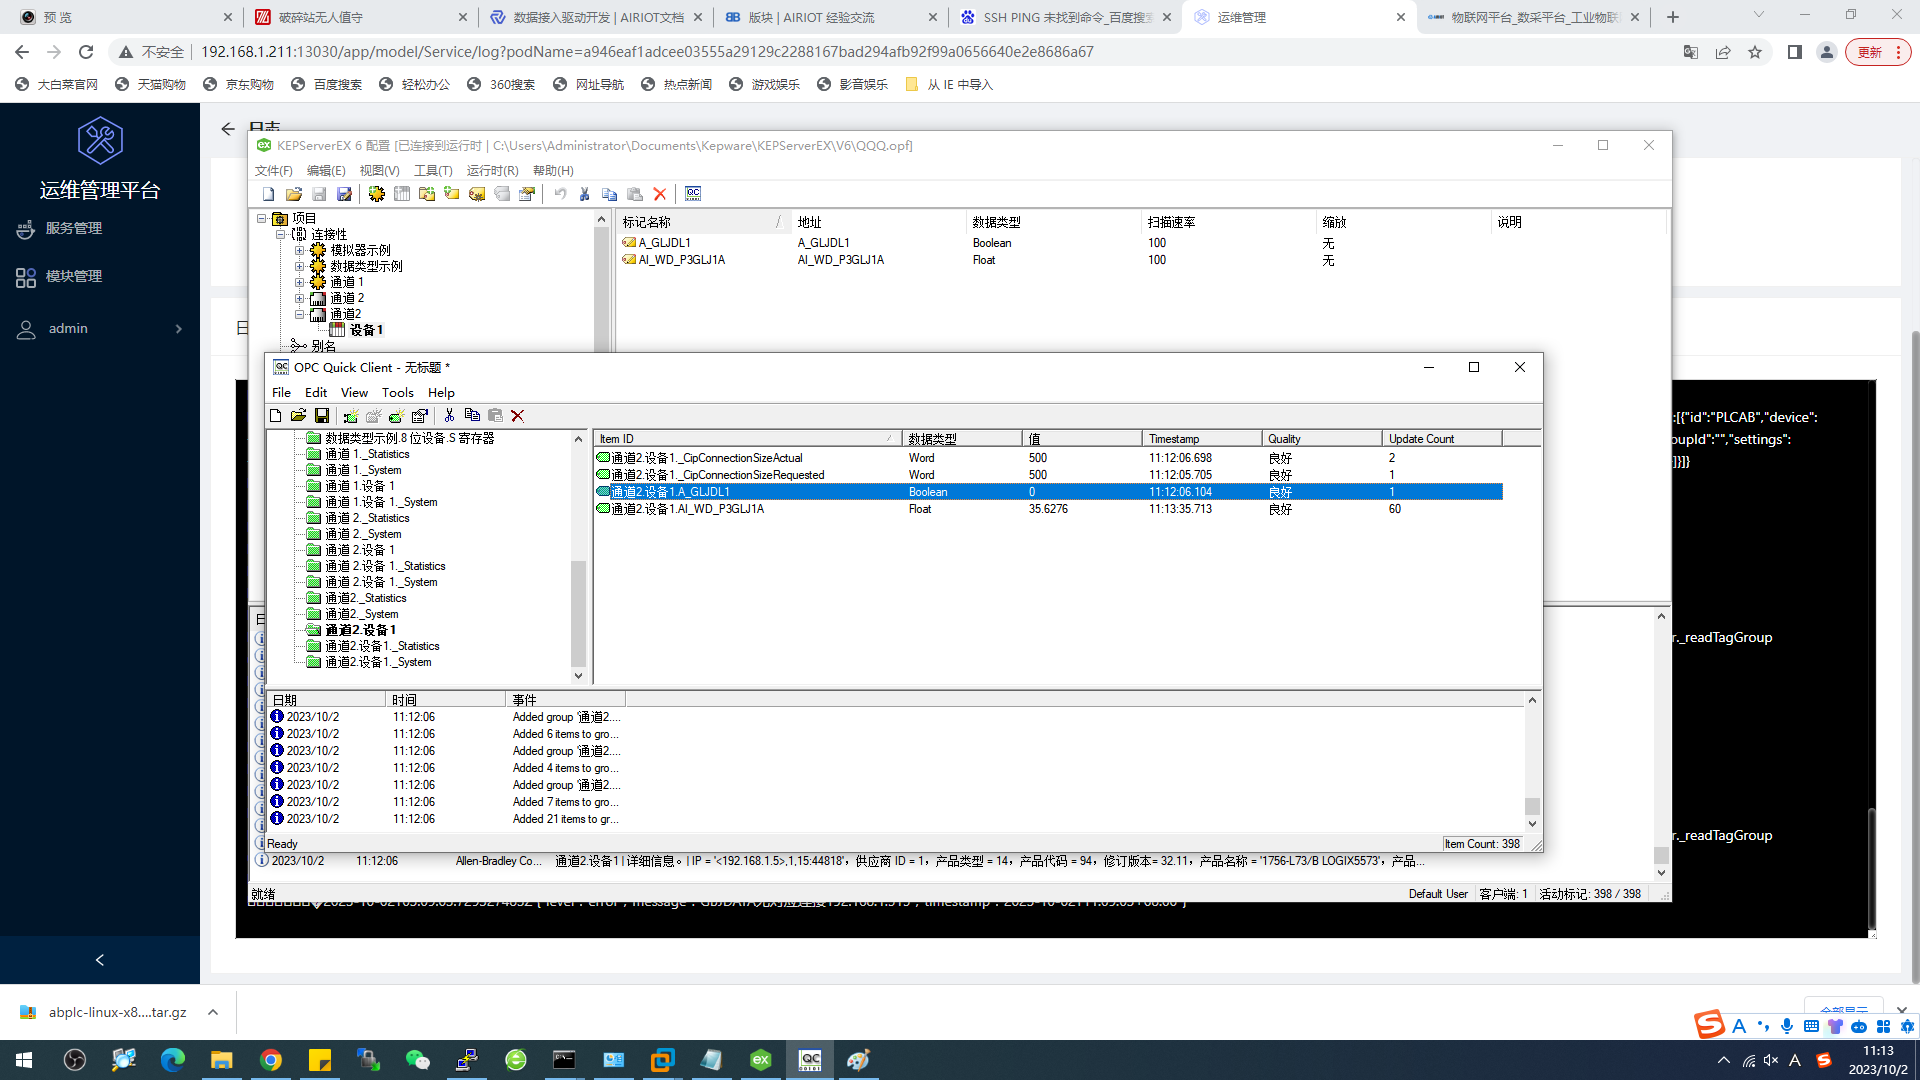Select 通道 1._Statistics group in Quick Client
The width and height of the screenshot is (1920, 1080).
click(x=367, y=454)
